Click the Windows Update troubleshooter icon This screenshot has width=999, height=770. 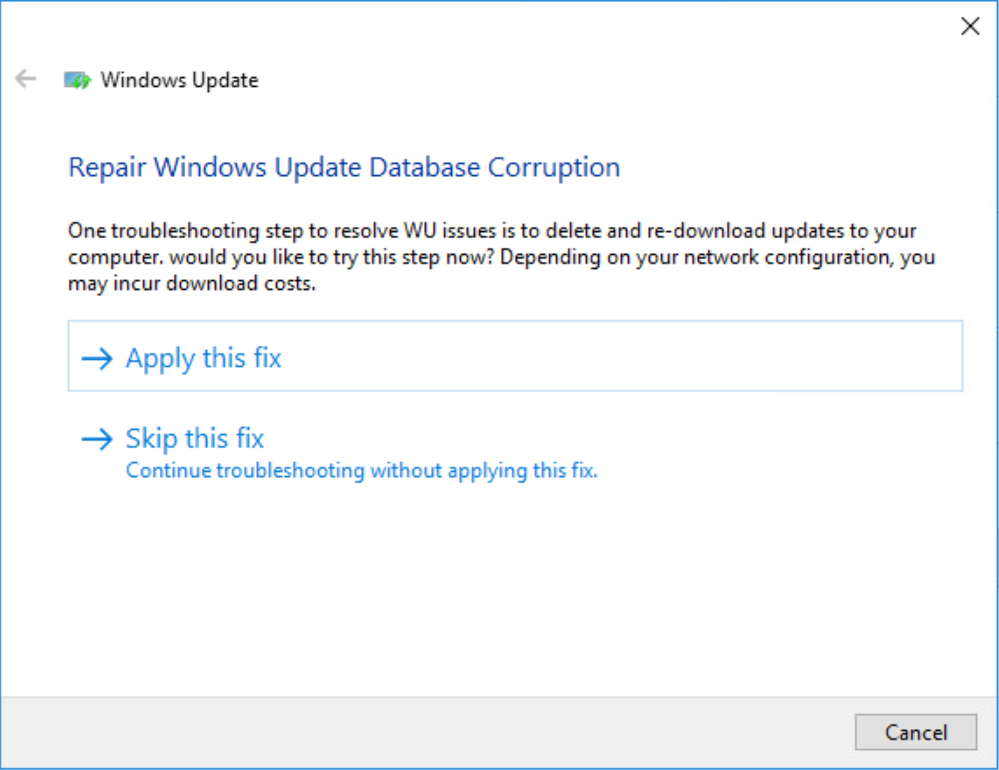tap(77, 80)
